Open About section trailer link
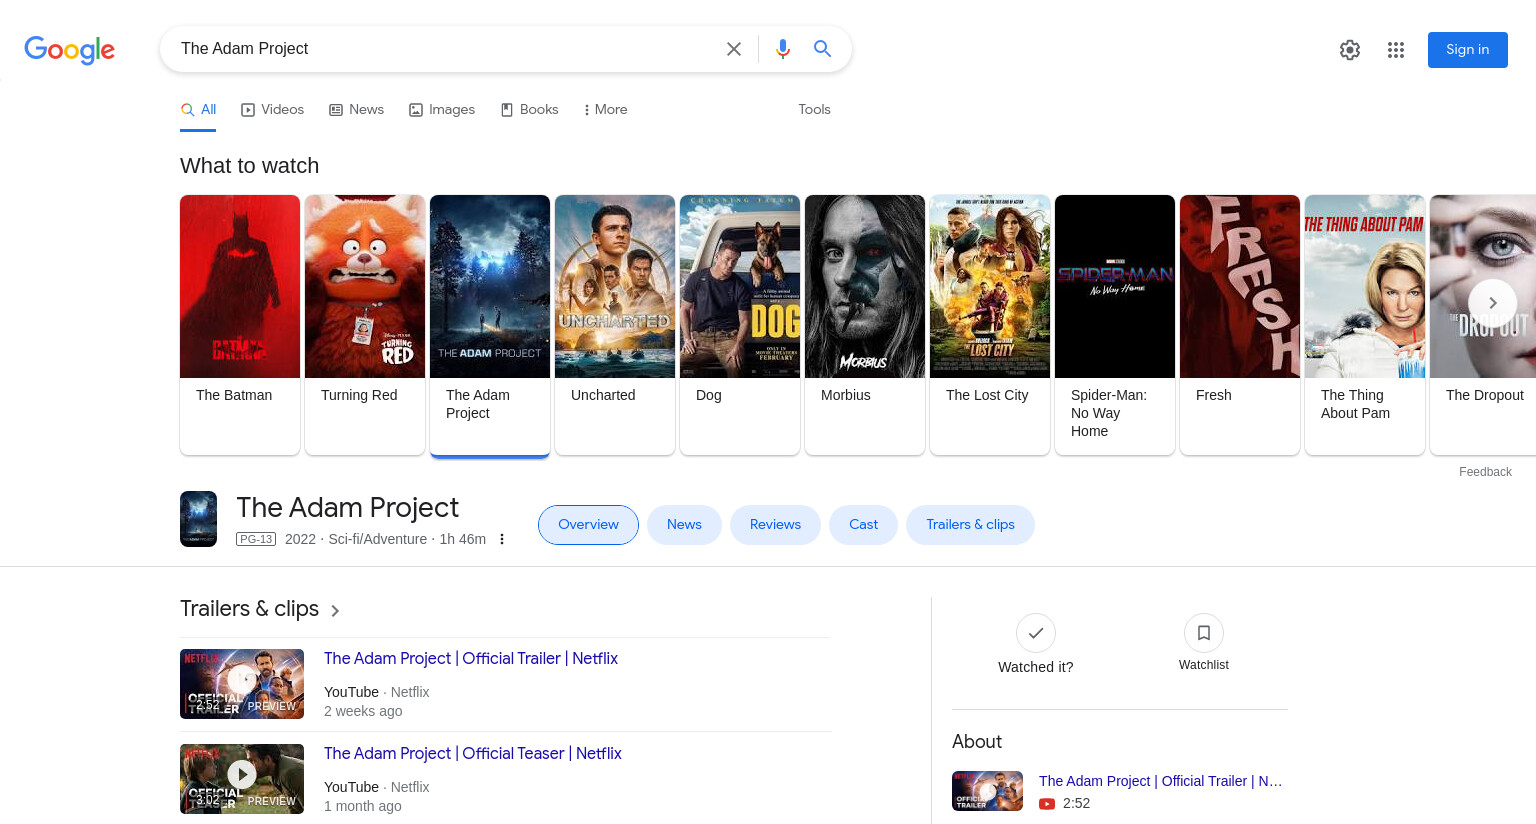This screenshot has width=1536, height=824. coord(1160,781)
